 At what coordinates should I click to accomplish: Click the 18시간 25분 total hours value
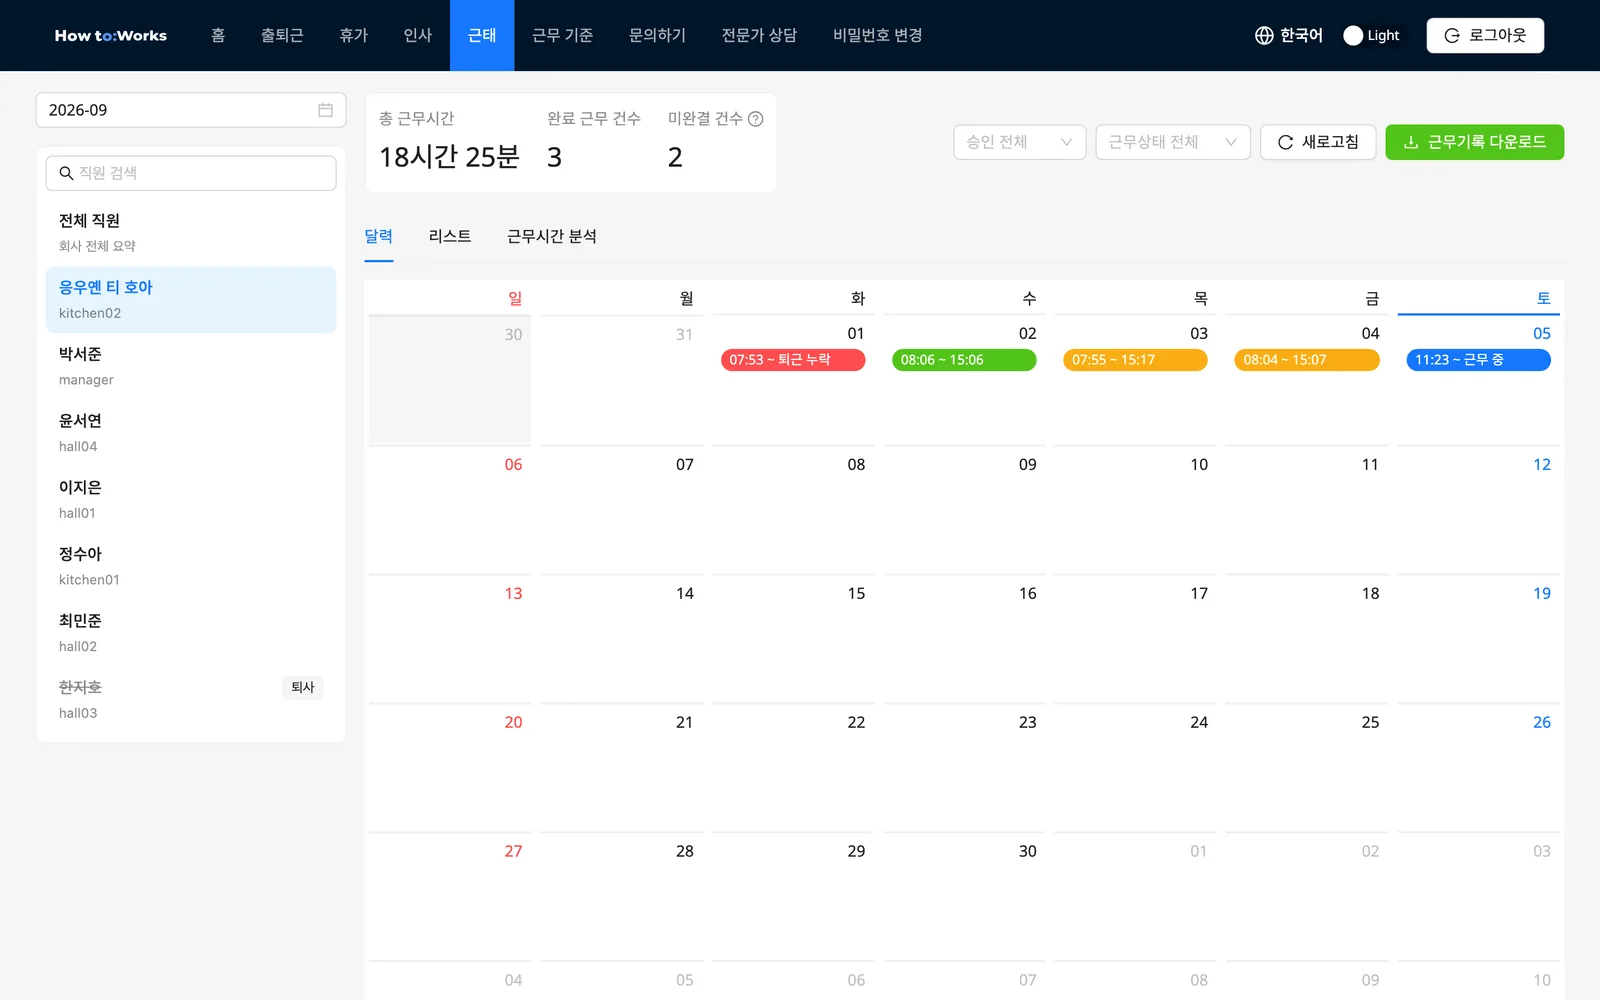point(449,157)
